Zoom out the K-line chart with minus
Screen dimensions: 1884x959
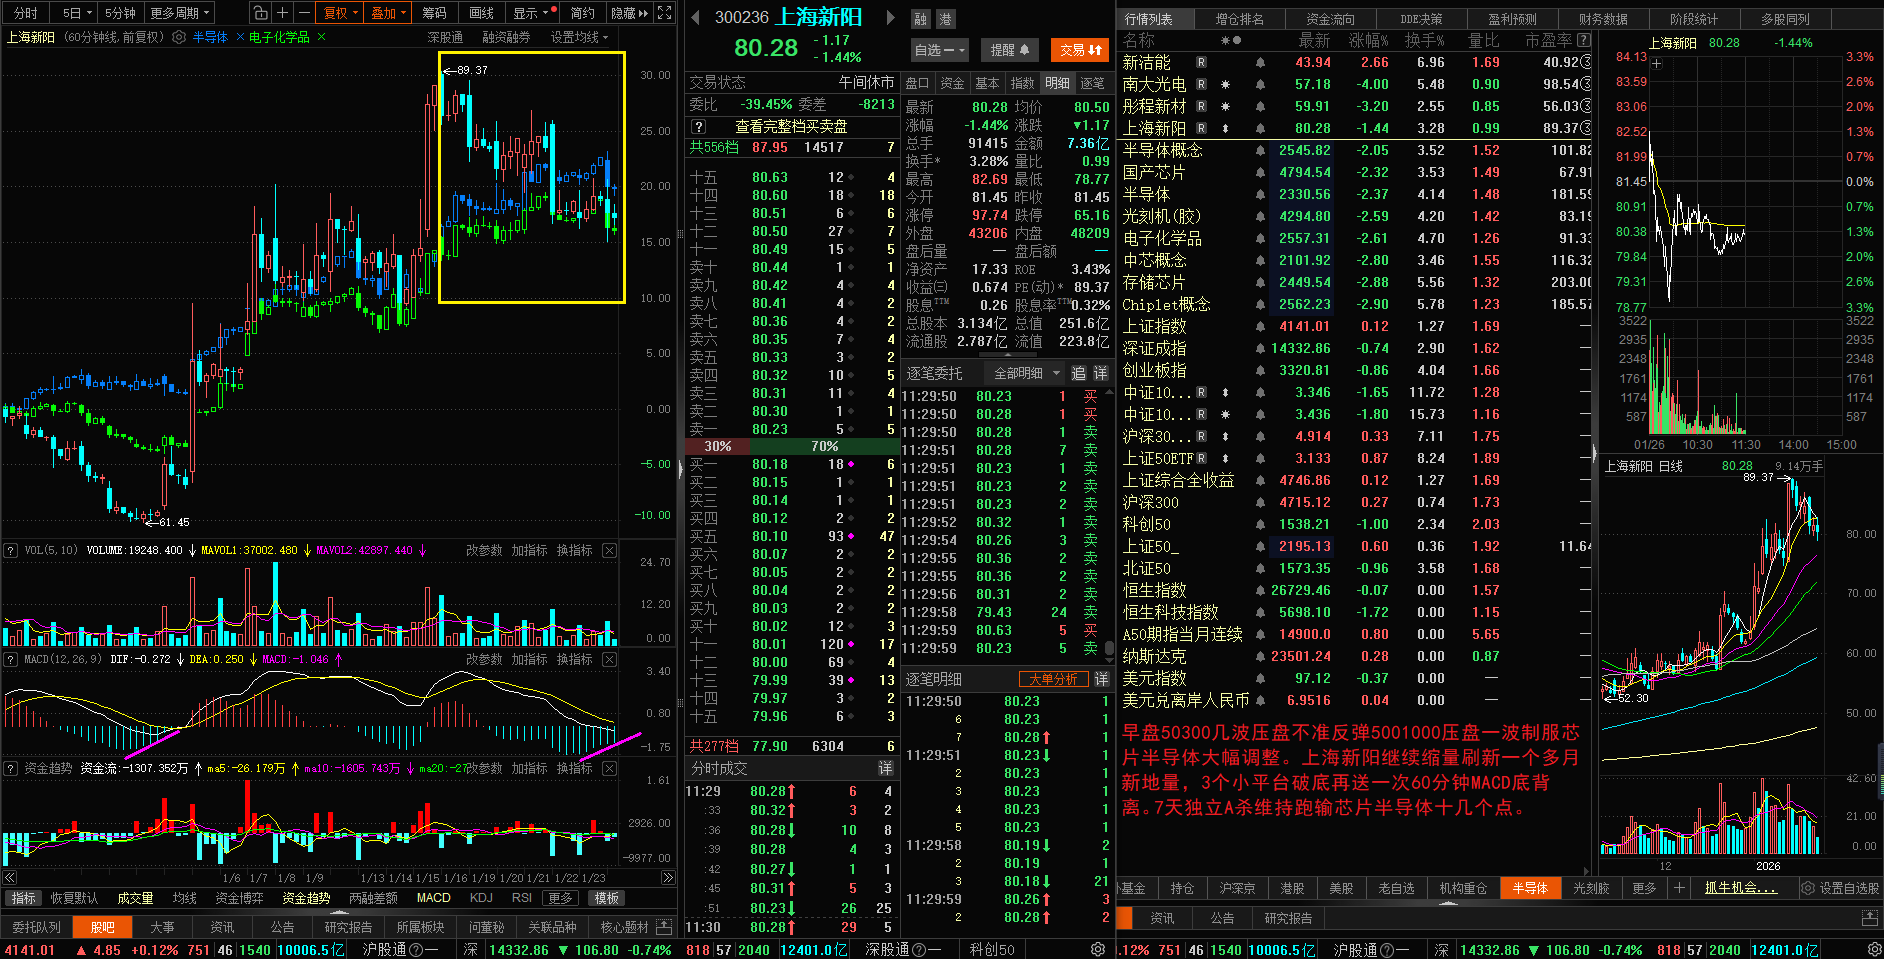[303, 13]
